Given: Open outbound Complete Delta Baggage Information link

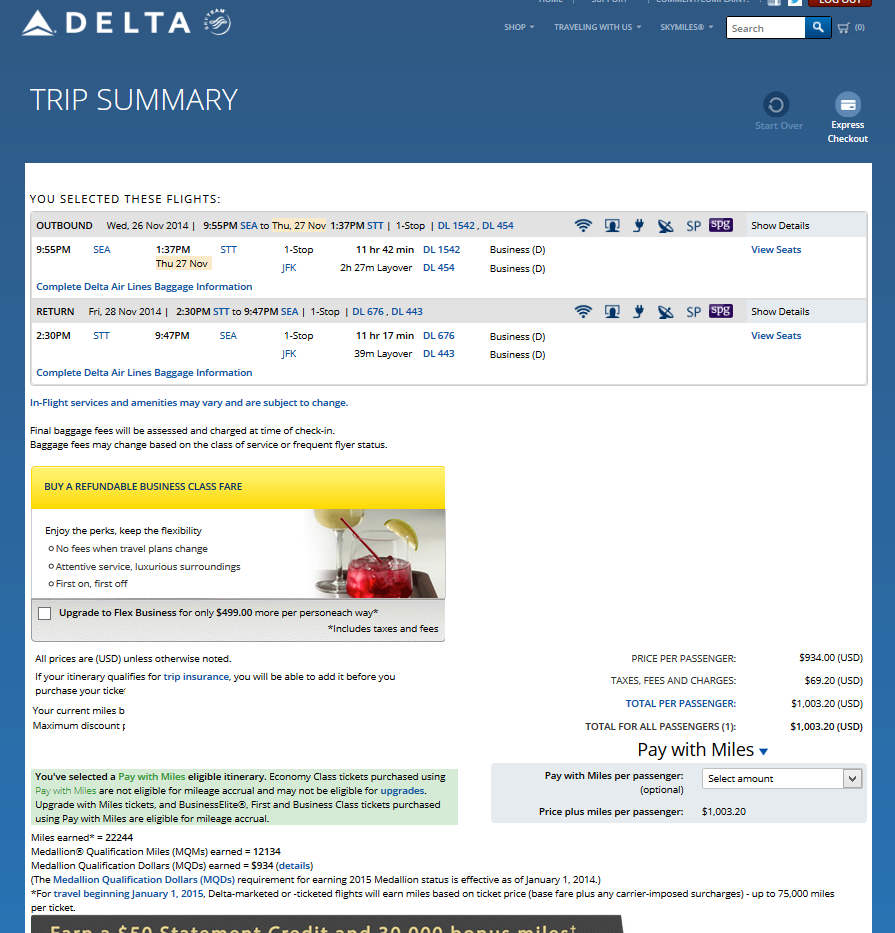Looking at the screenshot, I should pos(144,287).
